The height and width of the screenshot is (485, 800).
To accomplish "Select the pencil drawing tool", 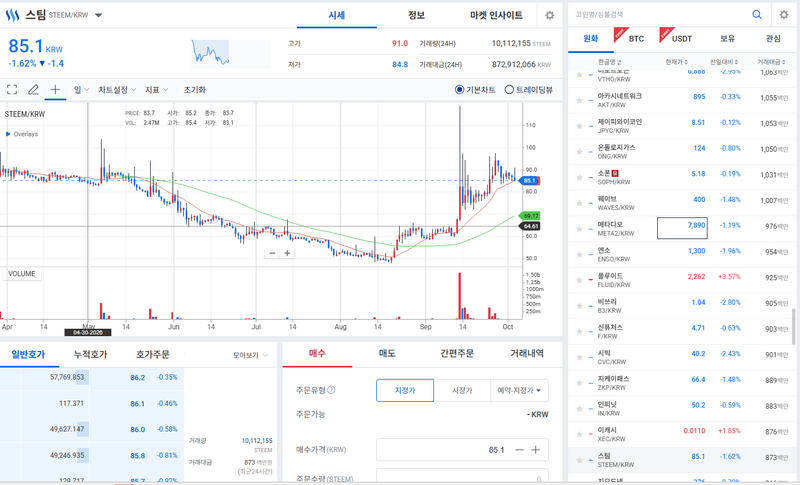I will click(x=33, y=90).
